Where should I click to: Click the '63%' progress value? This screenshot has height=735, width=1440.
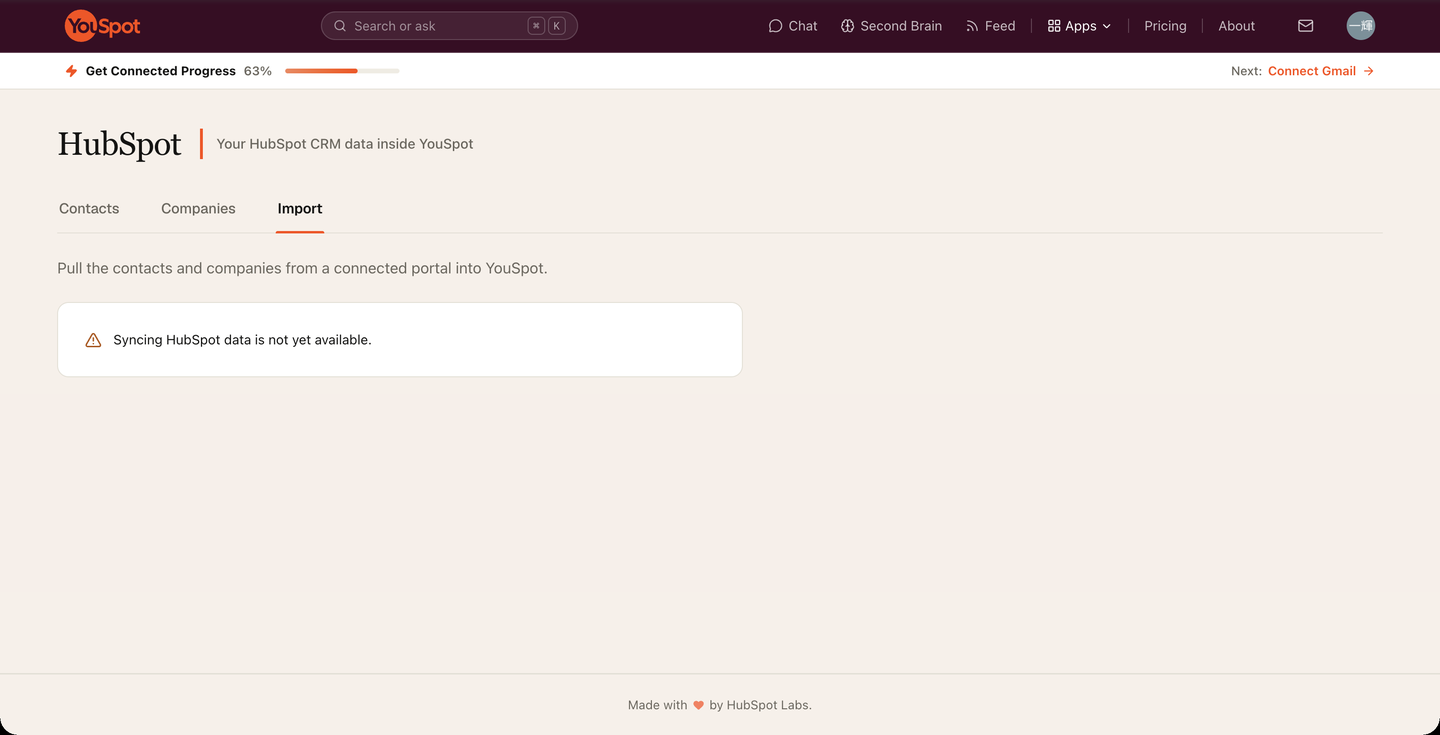(258, 71)
